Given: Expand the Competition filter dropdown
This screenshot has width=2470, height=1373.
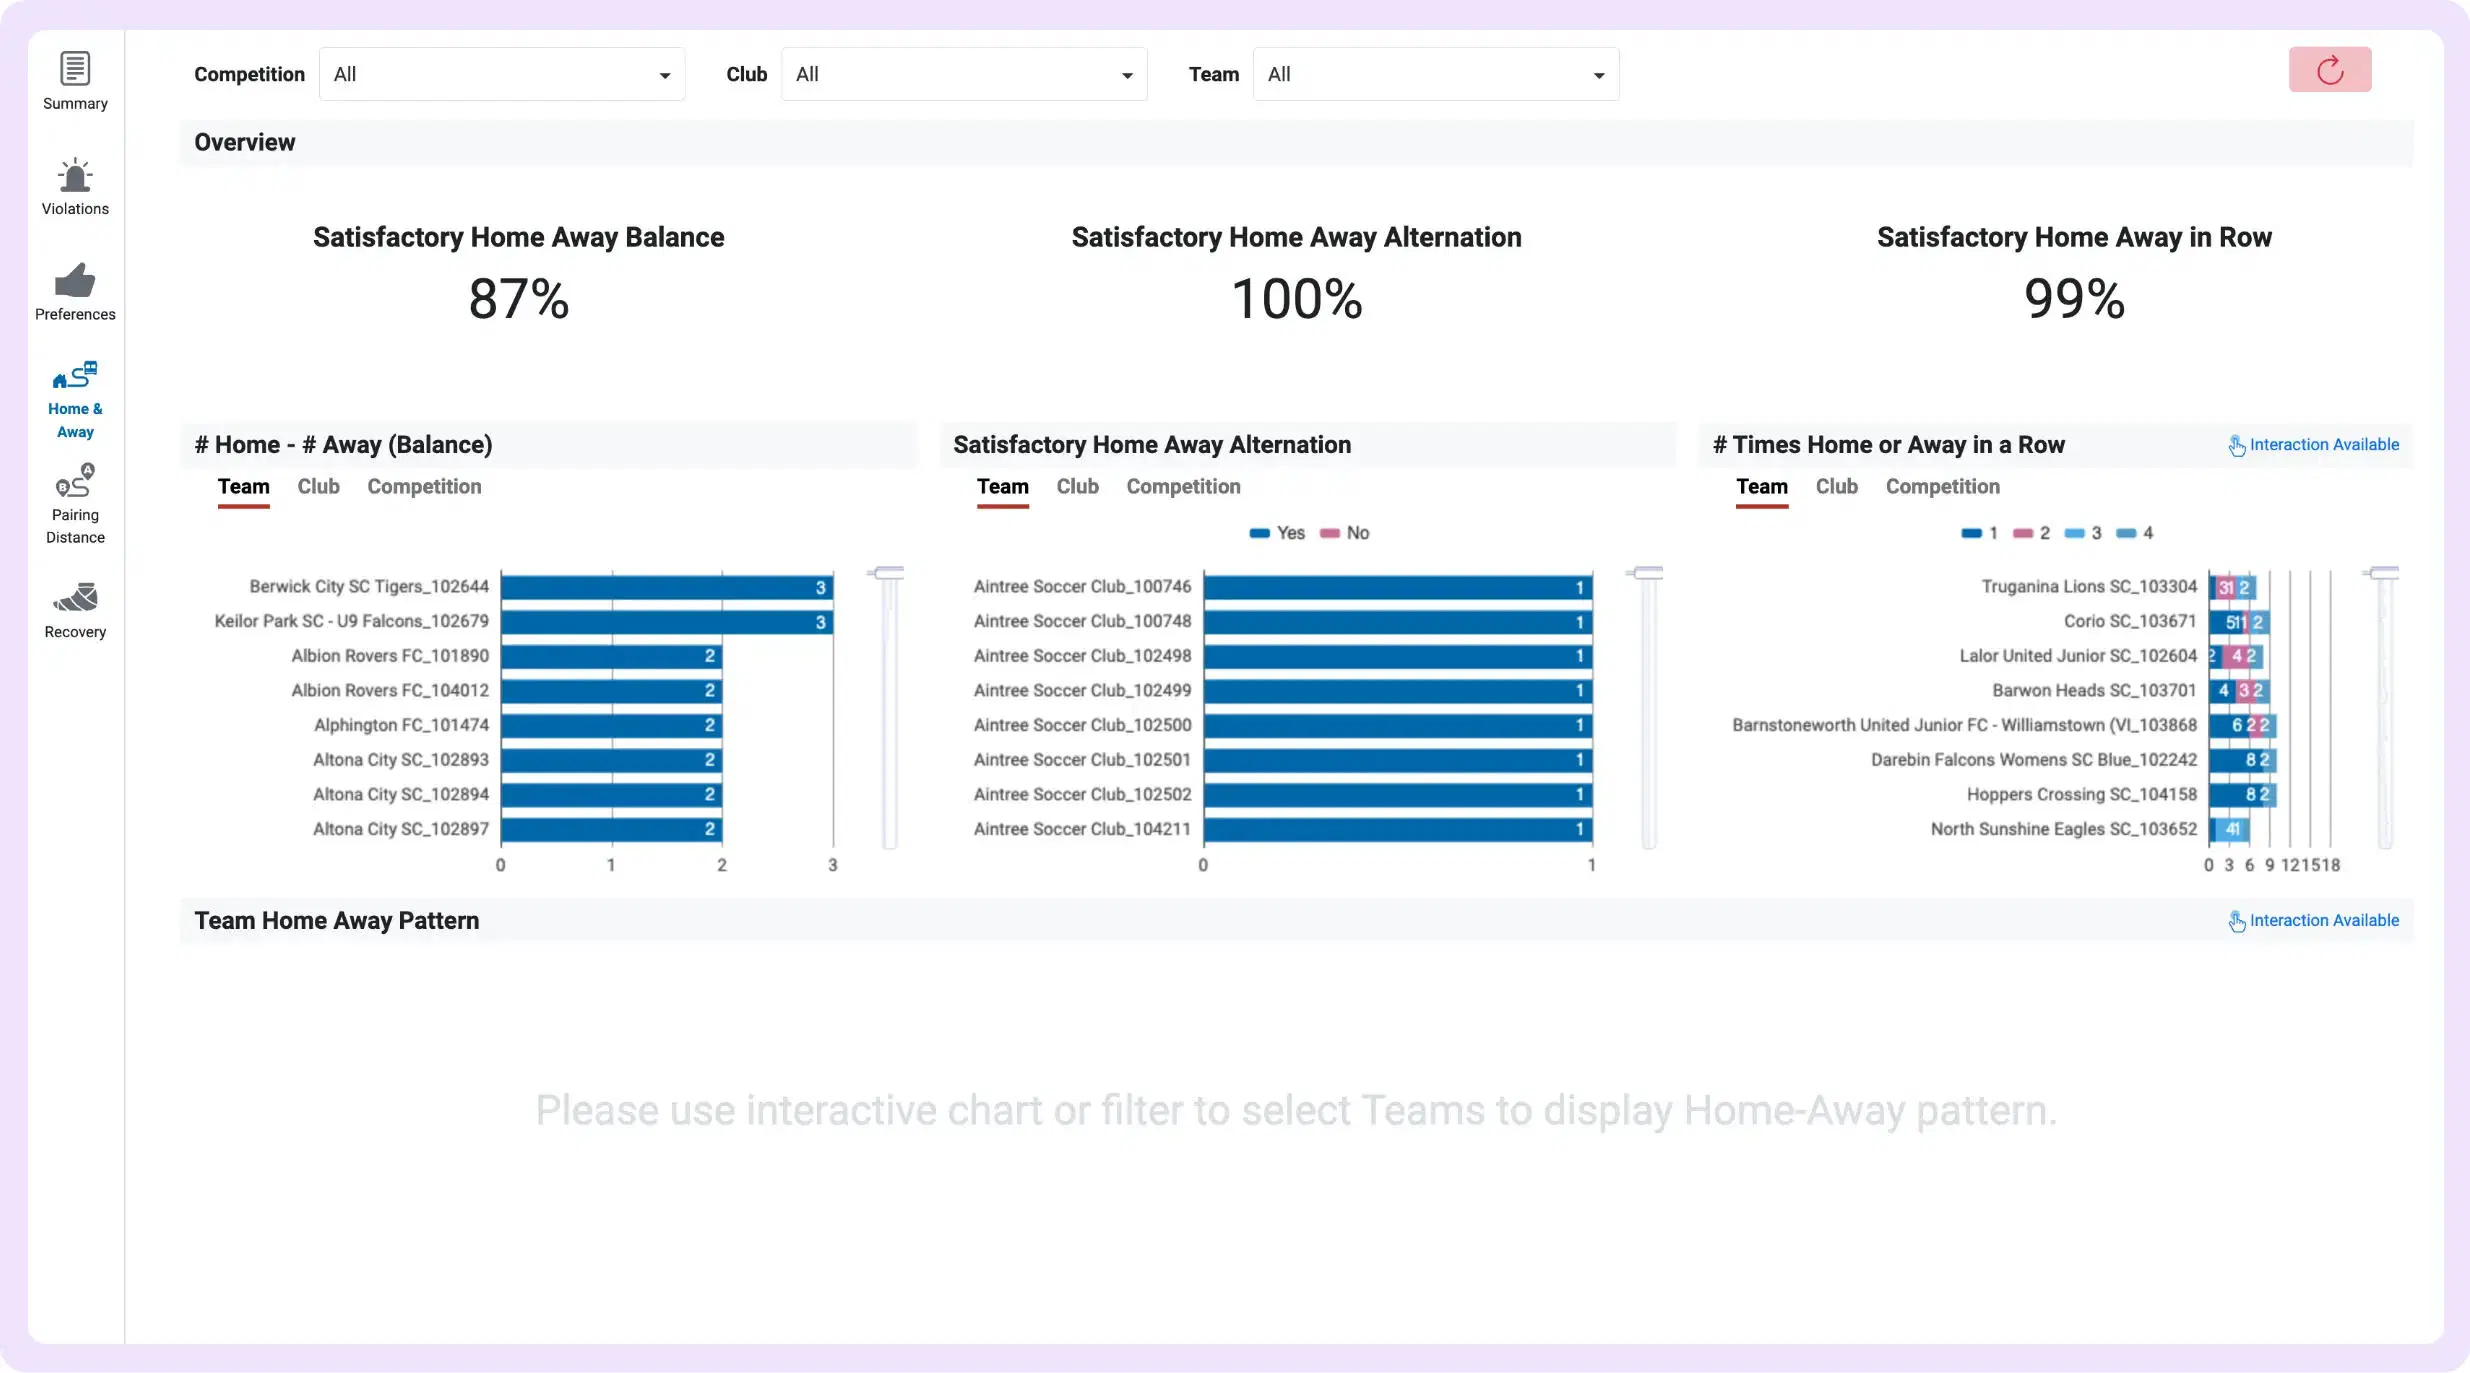Looking at the screenshot, I should (x=502, y=74).
